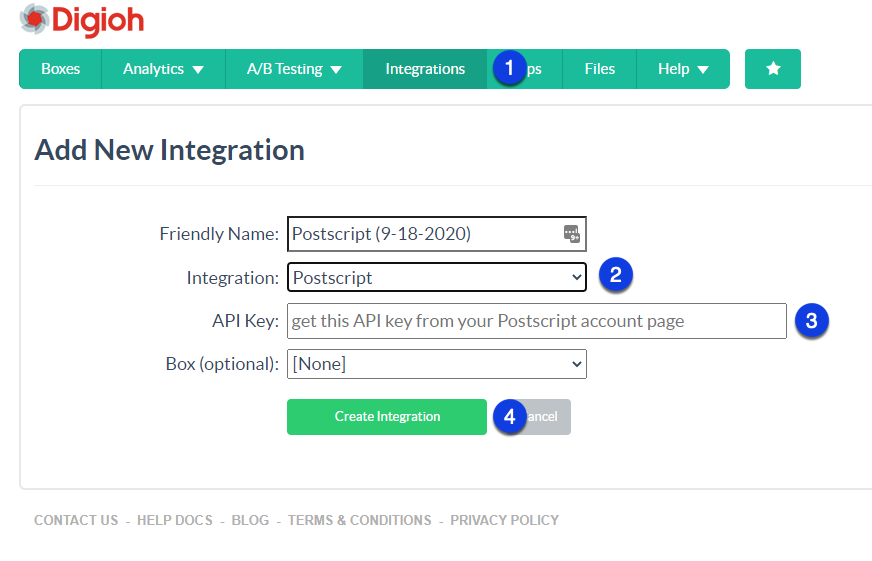Open the Box (optional) dropdown
The height and width of the screenshot is (561, 872).
pos(437,364)
